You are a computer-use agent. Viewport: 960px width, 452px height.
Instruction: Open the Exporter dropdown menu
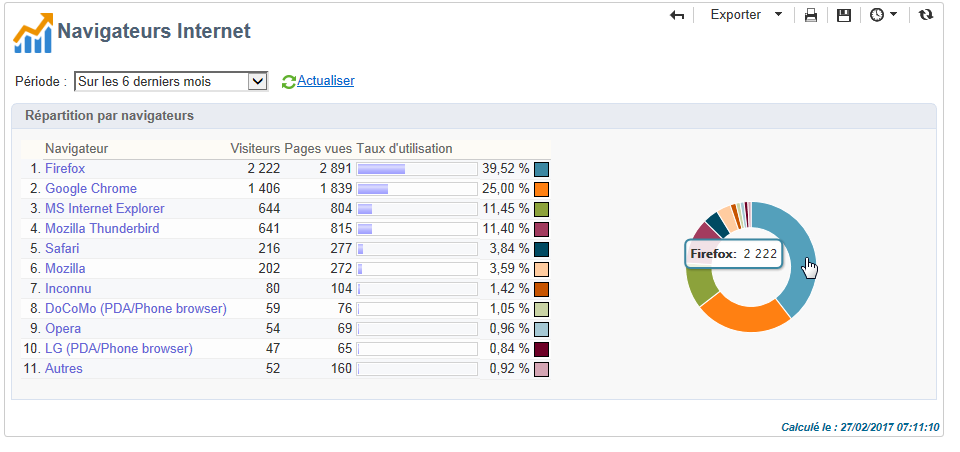[746, 15]
